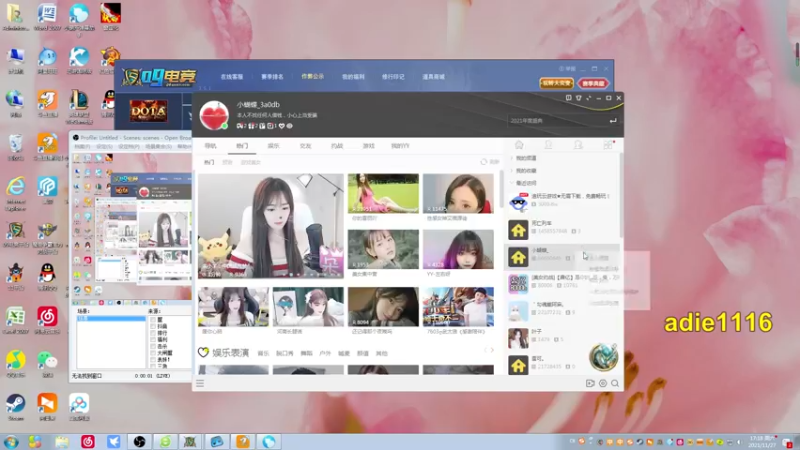Open the NetEase Cloud Music desktop icon
Screen dimensions: 800x450
pyautogui.click(x=47, y=320)
